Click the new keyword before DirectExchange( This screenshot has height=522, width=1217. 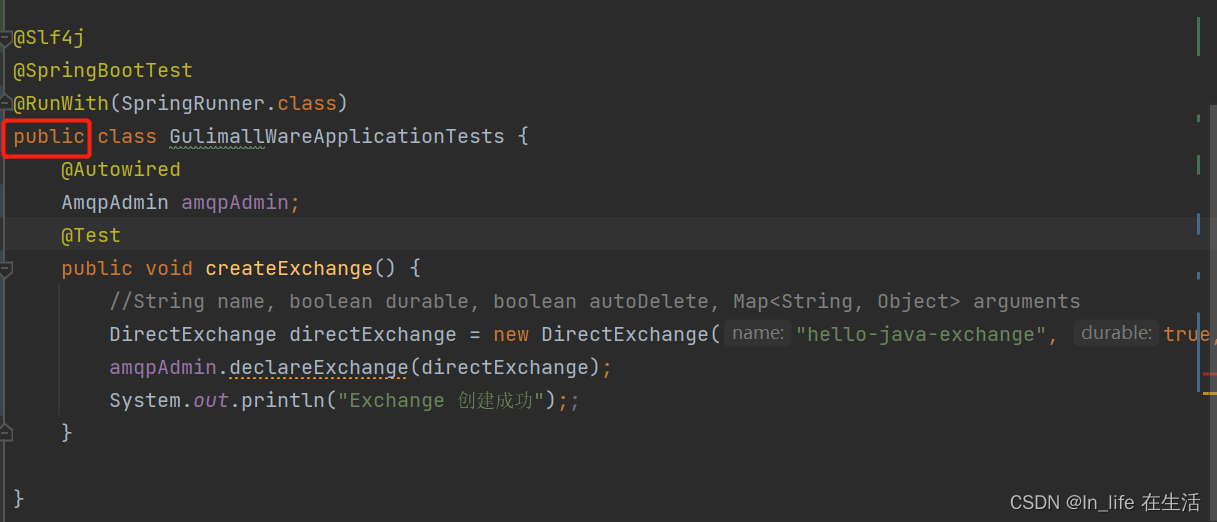(511, 334)
